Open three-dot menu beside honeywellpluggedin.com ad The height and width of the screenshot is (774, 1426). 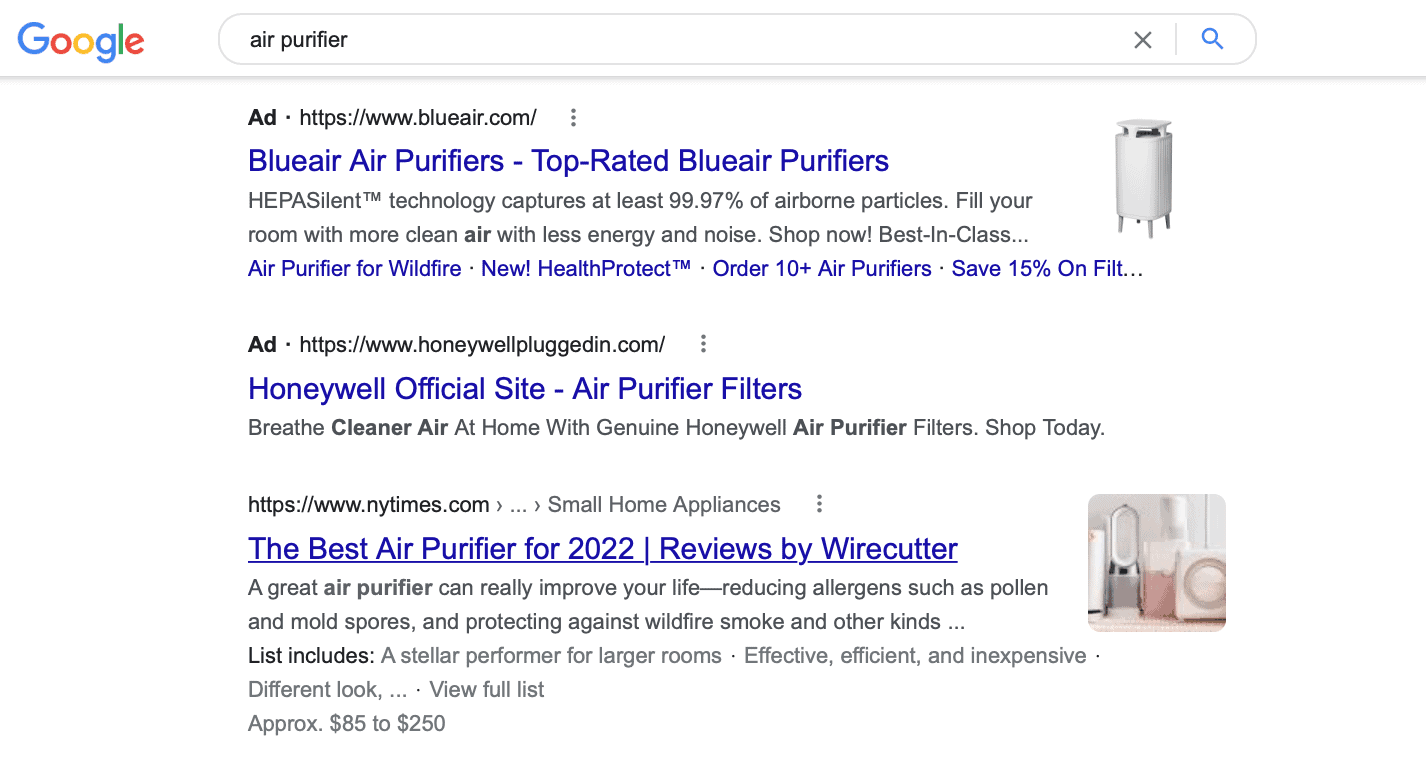[703, 344]
